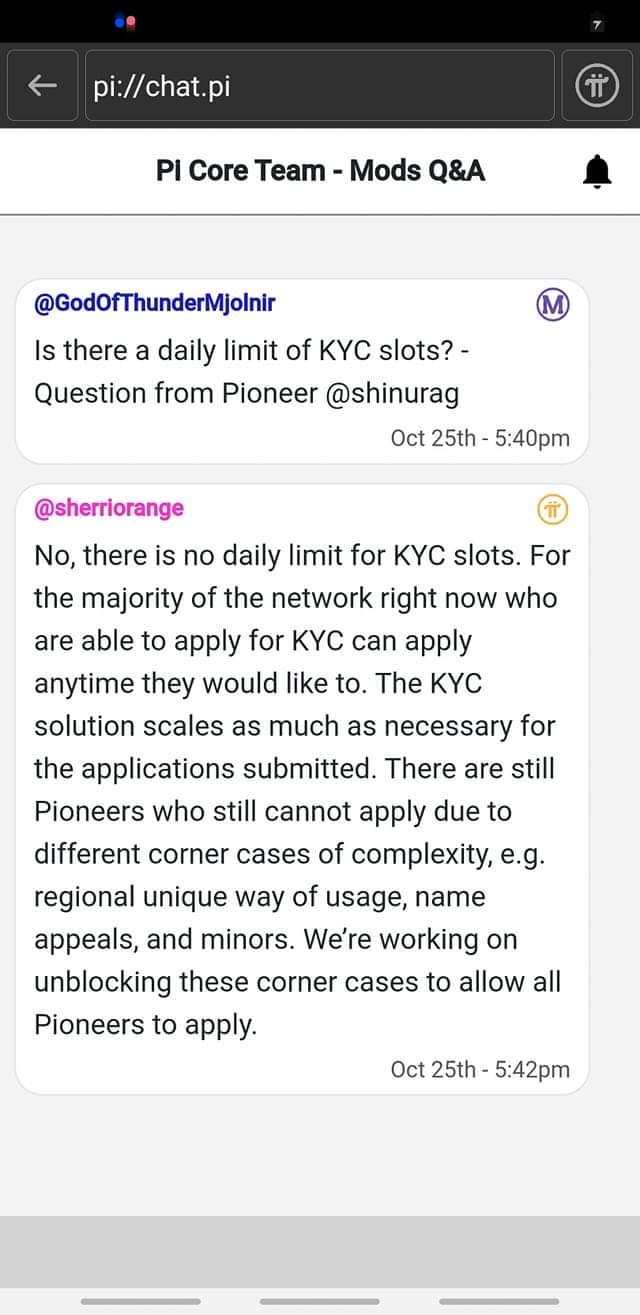Click the orange Pi badge next to @sherriorange
The width and height of the screenshot is (640, 1315).
tap(552, 510)
